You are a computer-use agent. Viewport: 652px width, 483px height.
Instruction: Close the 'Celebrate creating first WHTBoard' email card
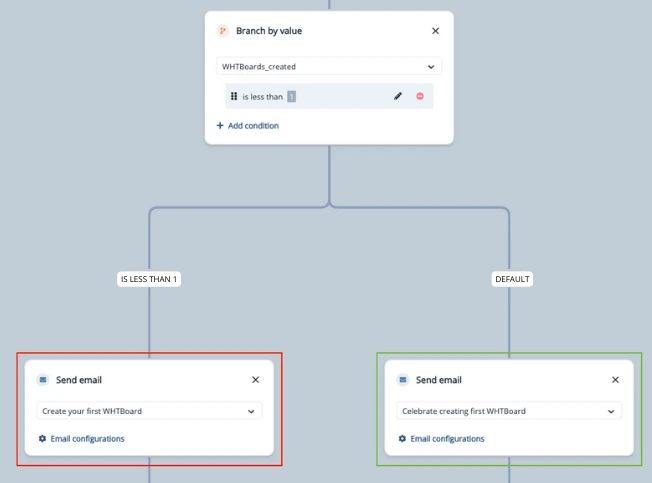click(615, 380)
